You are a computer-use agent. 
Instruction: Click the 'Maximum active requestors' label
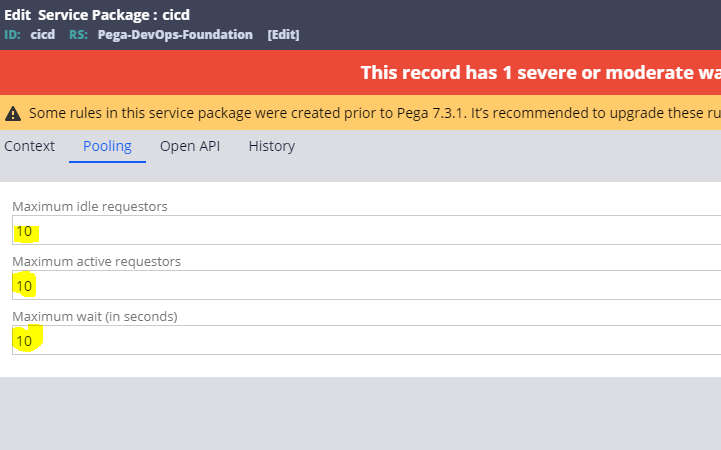(97, 262)
